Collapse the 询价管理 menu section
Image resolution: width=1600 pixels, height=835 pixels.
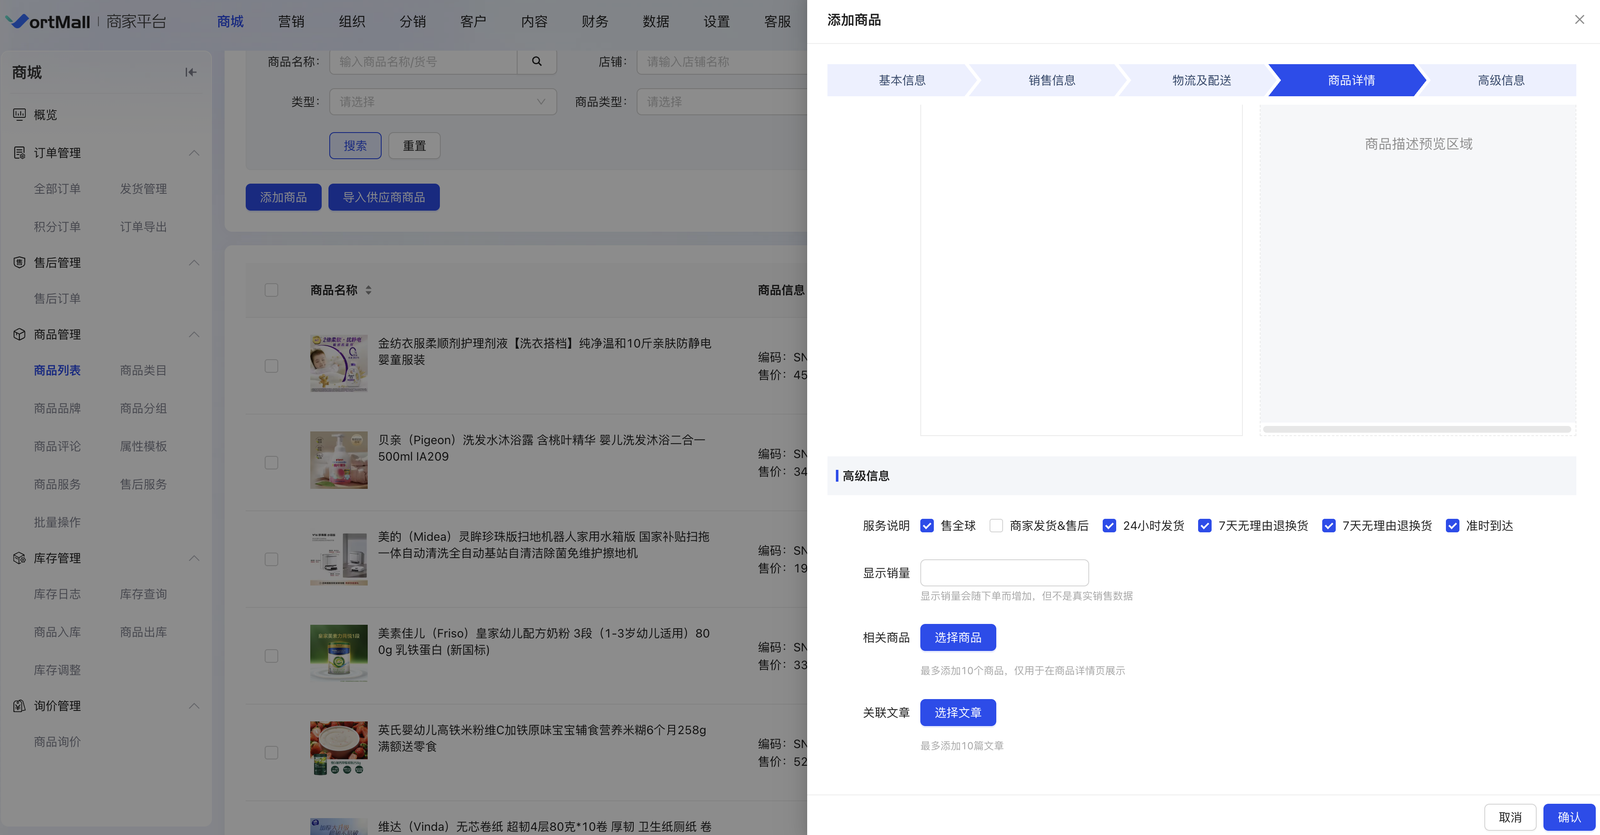[x=194, y=706]
